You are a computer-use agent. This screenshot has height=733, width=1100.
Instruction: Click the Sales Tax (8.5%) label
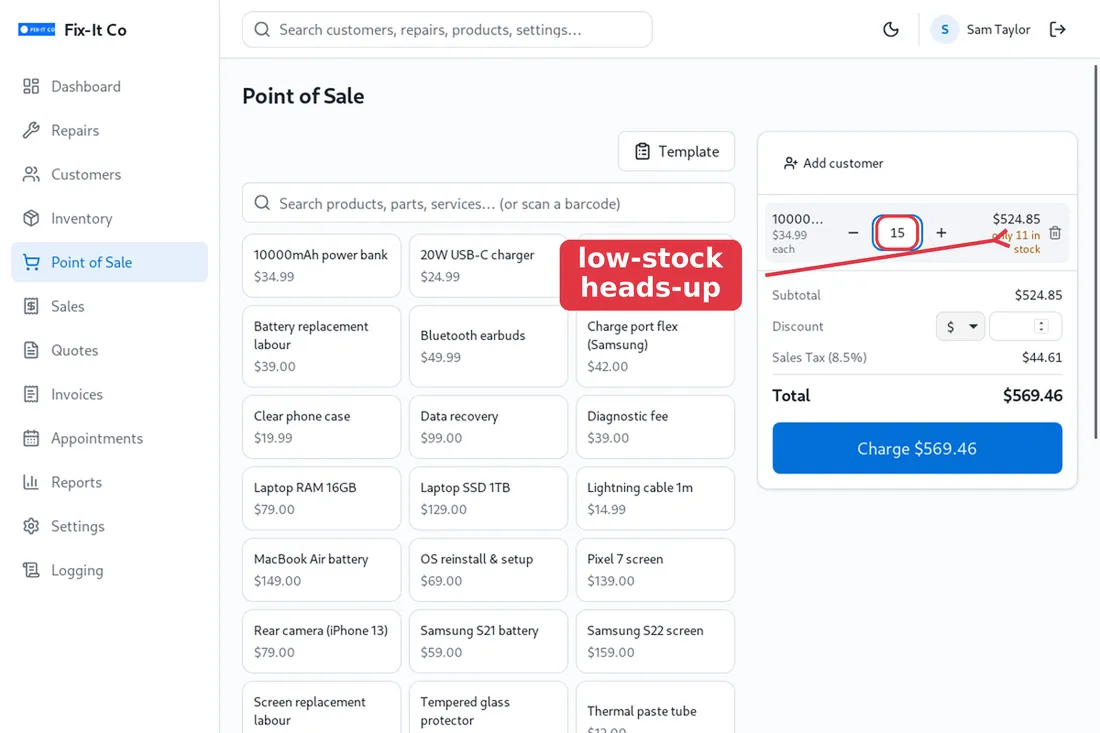(819, 358)
